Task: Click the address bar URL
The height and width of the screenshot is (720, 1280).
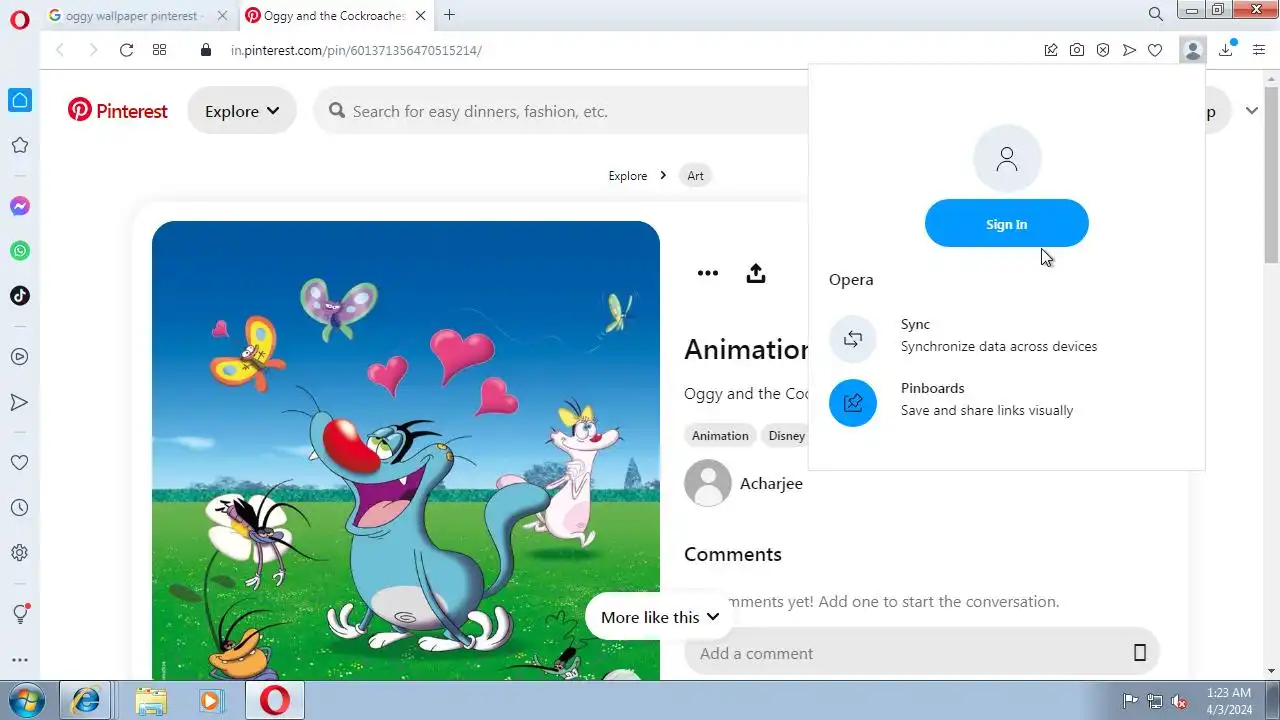Action: click(356, 50)
